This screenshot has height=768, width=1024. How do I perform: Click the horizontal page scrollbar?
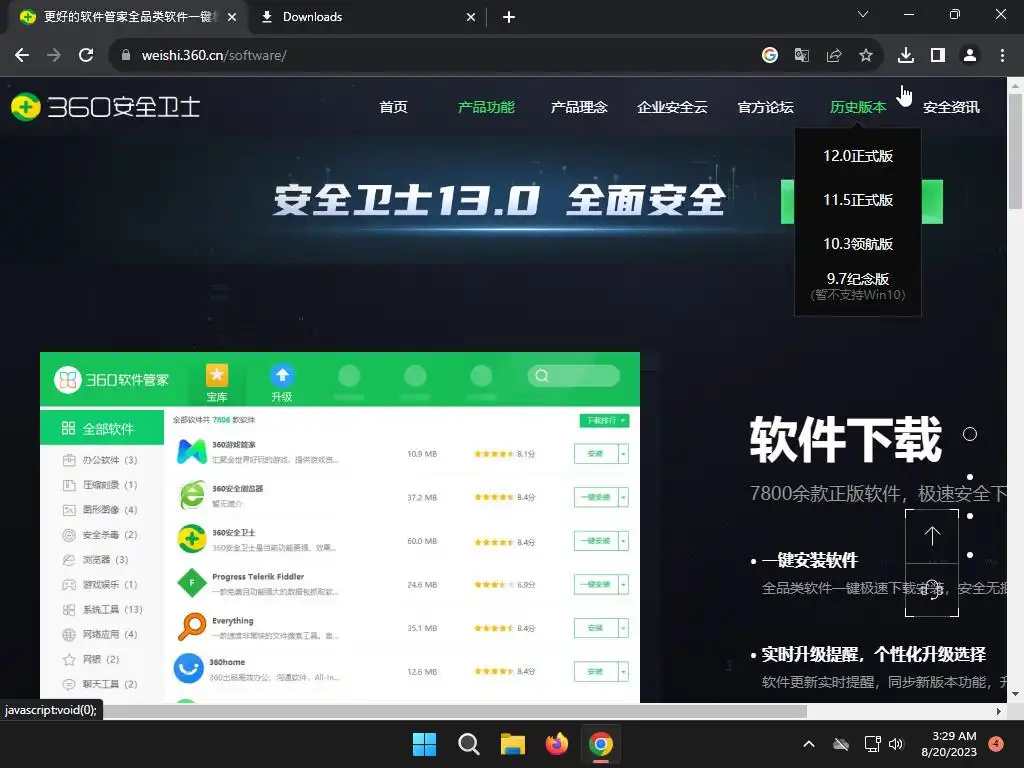click(455, 711)
